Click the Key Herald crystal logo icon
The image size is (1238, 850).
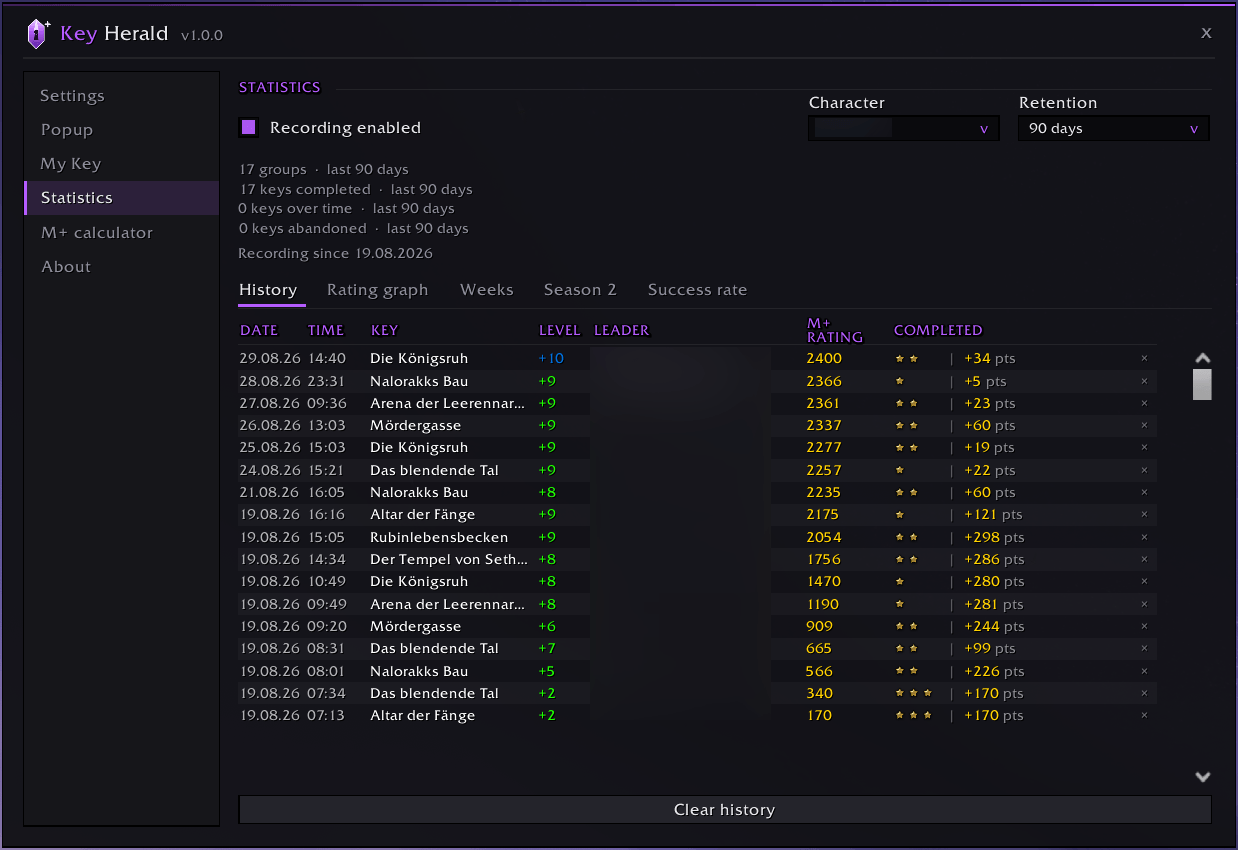pos(37,34)
